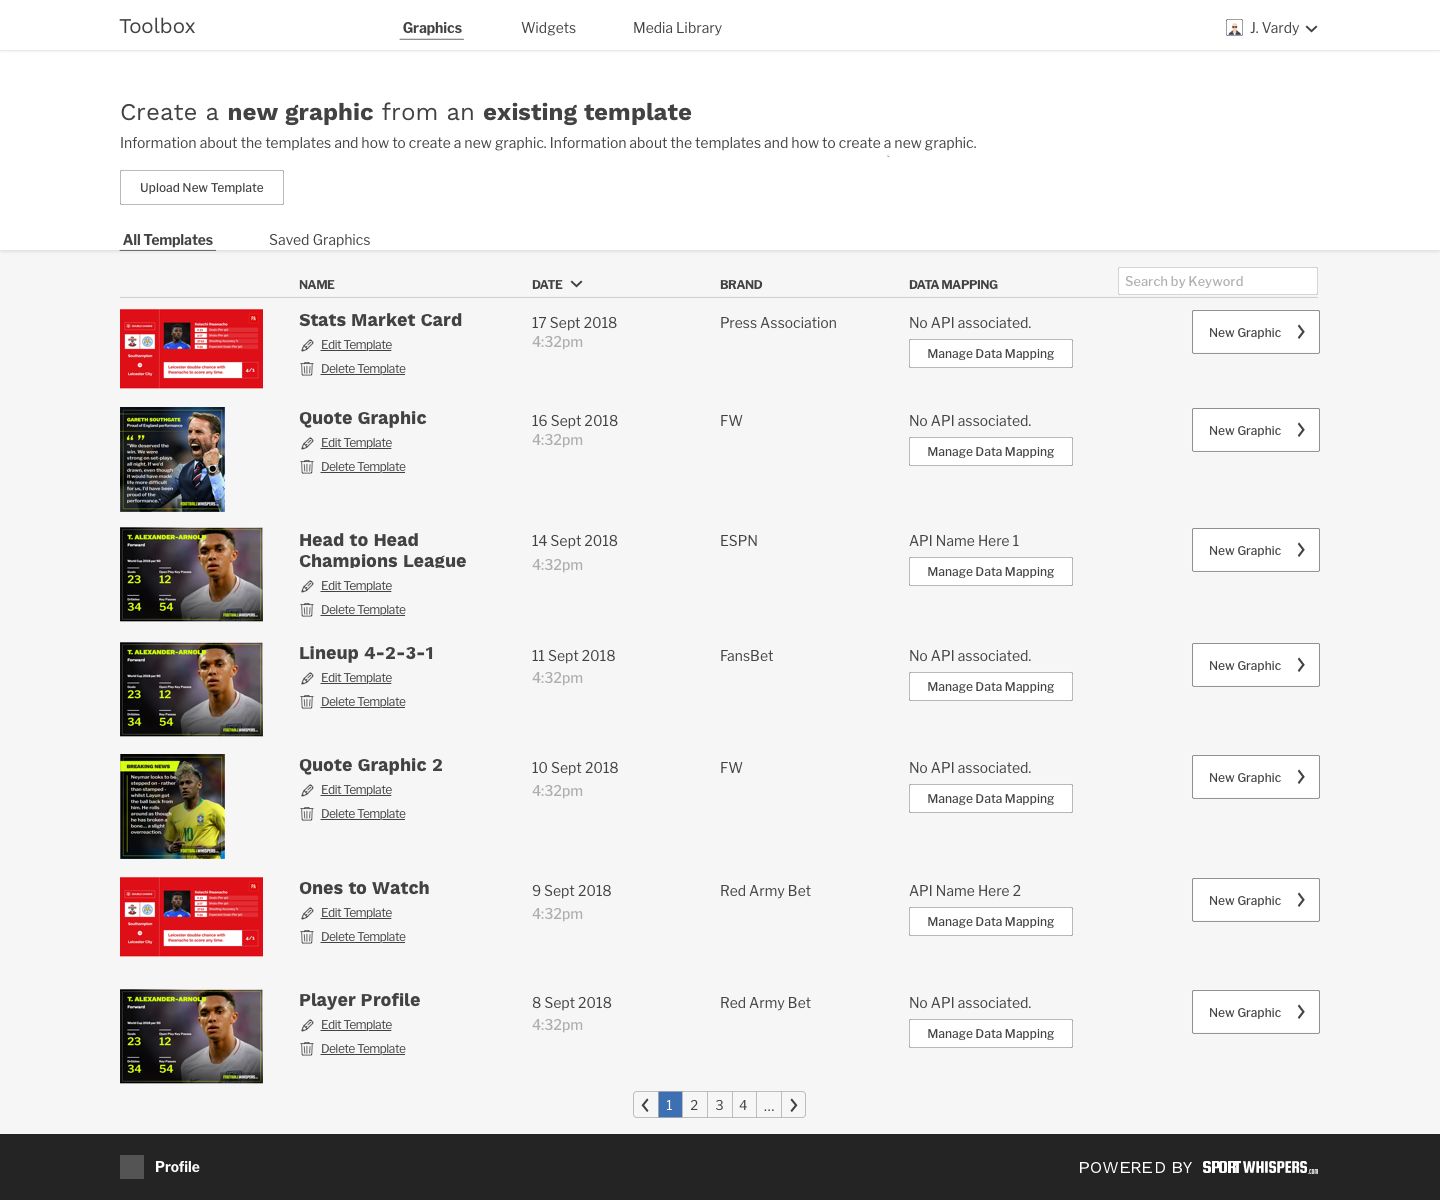Image resolution: width=1440 pixels, height=1200 pixels.
Task: Create New Graphic from Lineup 4-2-3-1
Action: 1256,665
